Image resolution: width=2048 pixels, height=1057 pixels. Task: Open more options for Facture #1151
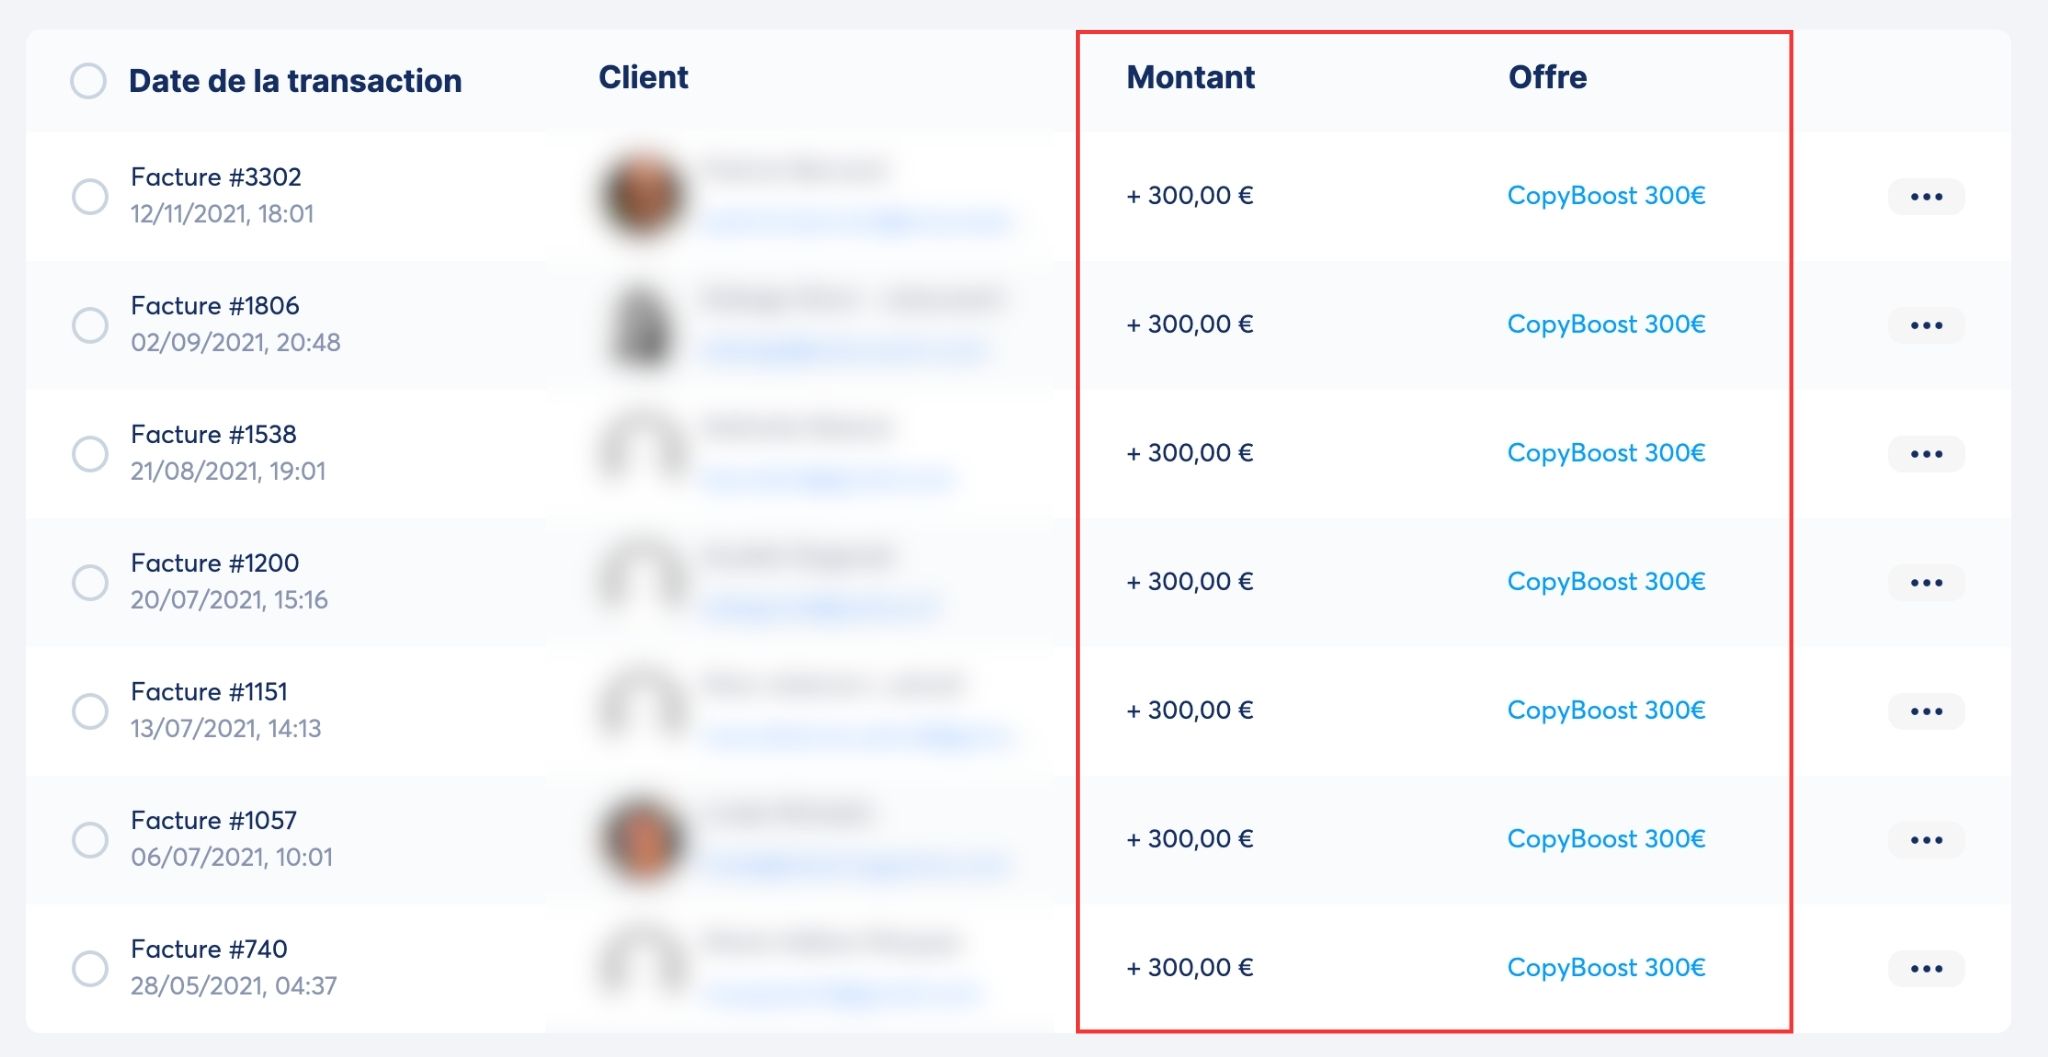[1926, 711]
